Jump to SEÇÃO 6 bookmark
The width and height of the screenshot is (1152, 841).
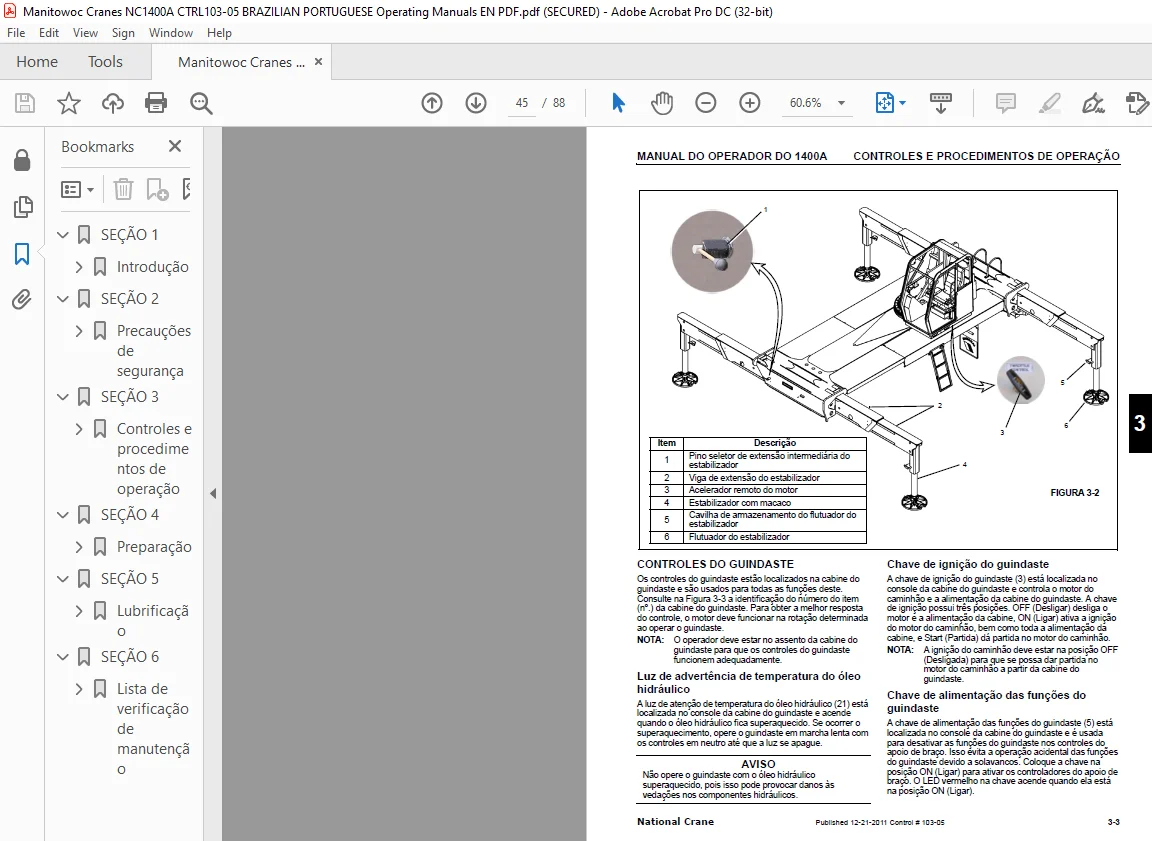coord(129,657)
